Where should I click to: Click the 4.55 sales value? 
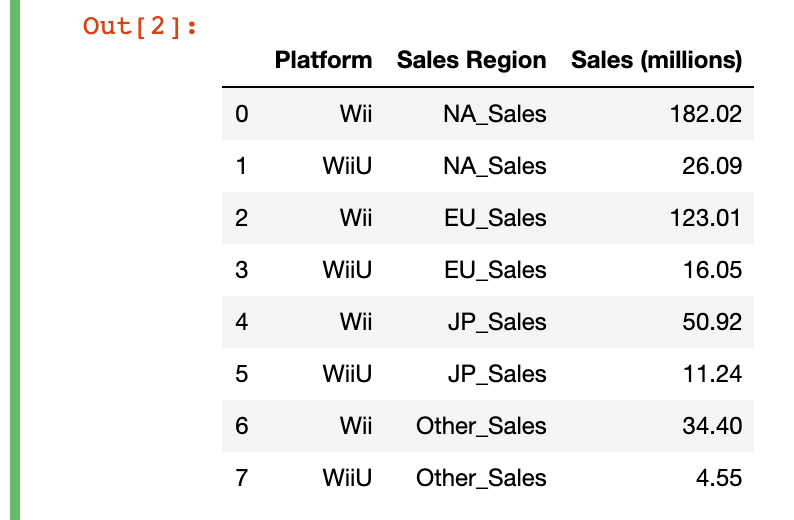tap(719, 478)
